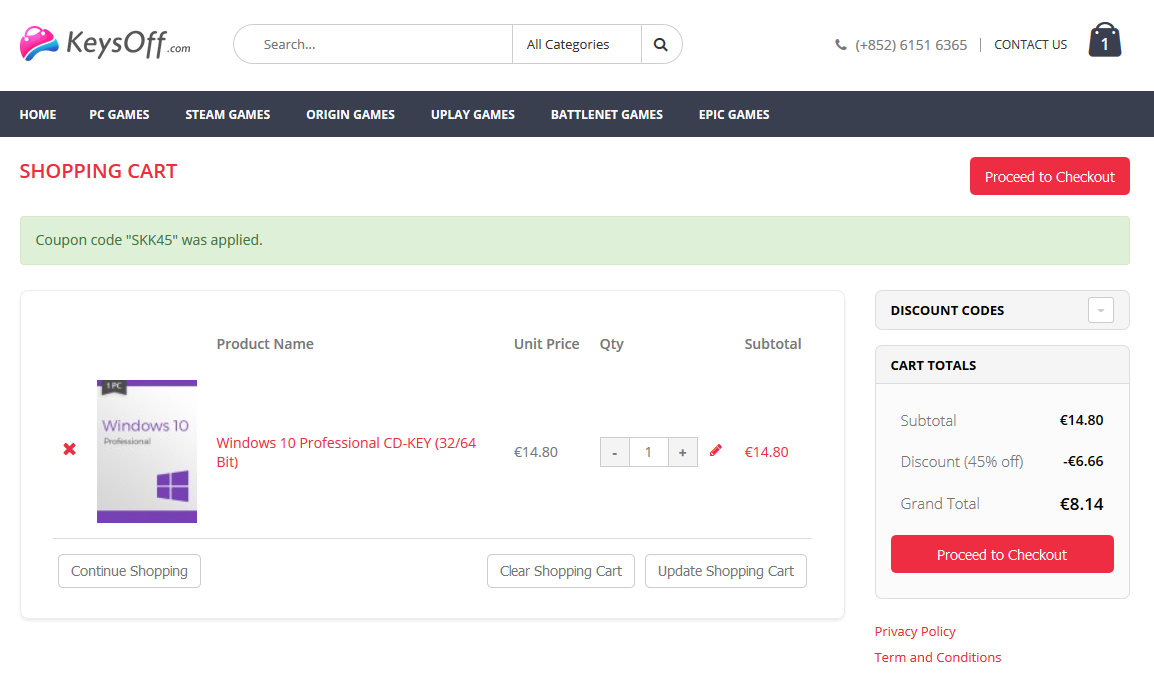Open the UPLAY GAMES menu
Screen dimensions: 1154x682
472,115
